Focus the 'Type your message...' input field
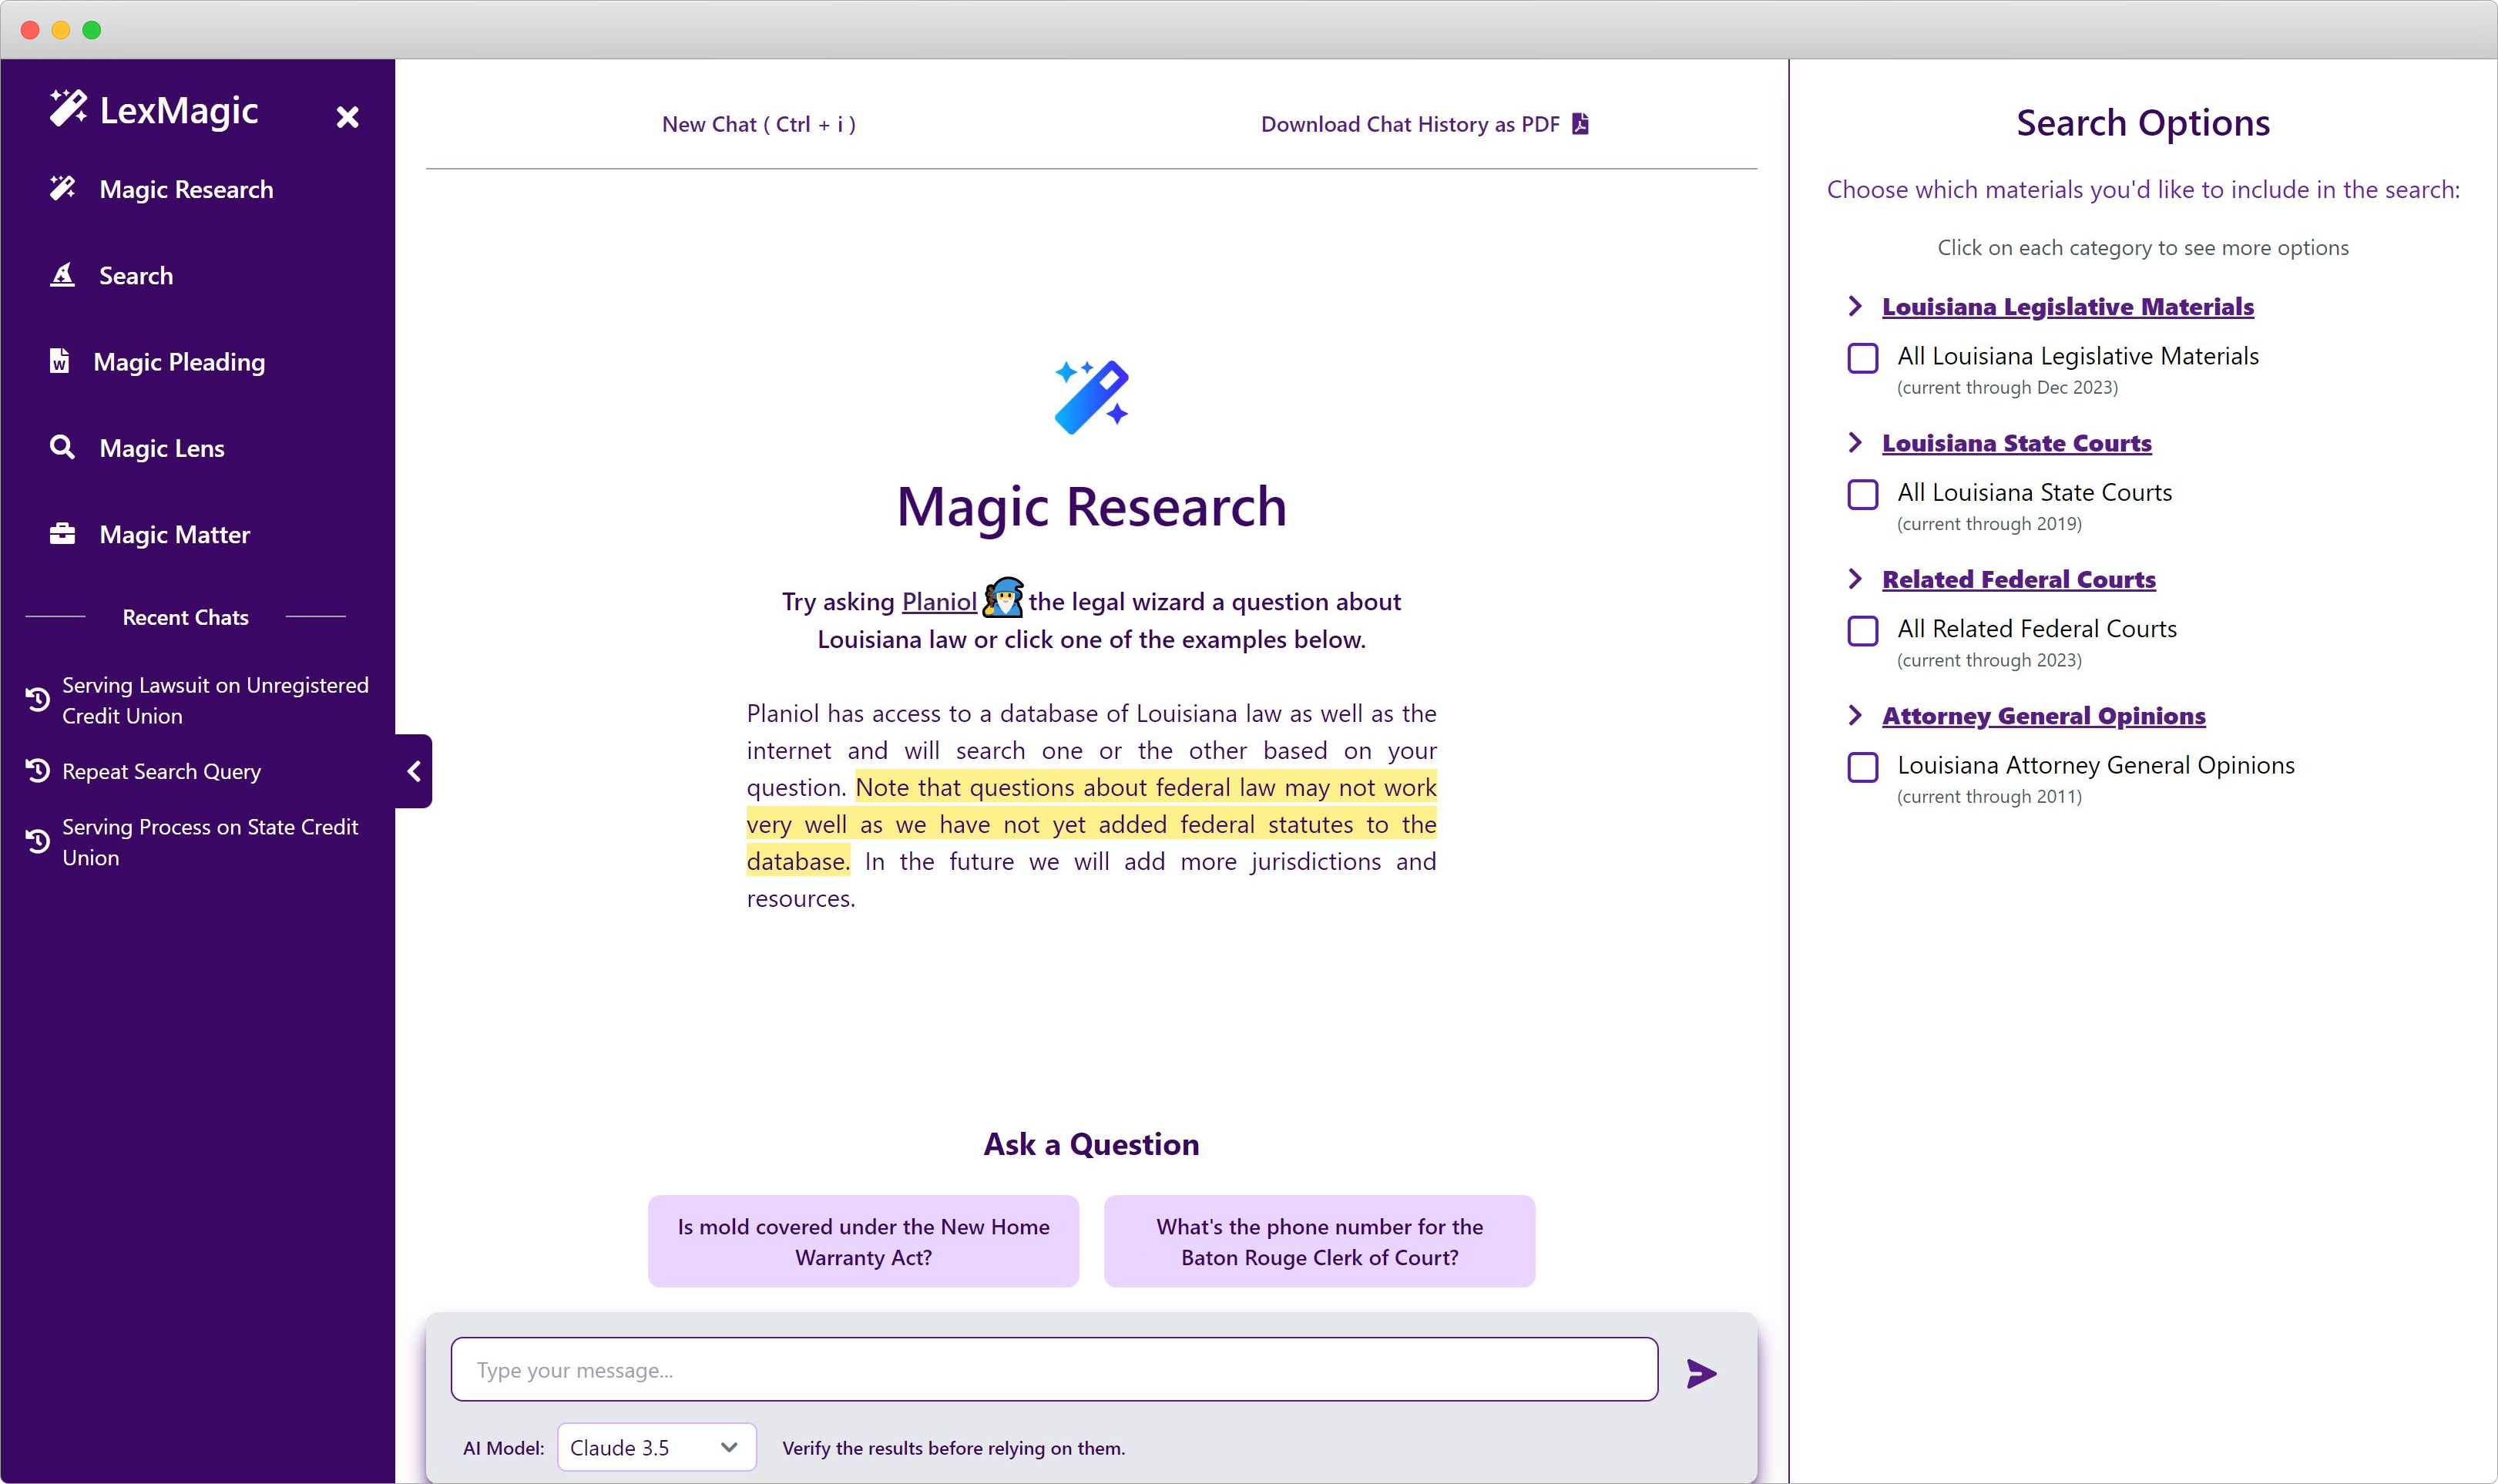 1054,1369
